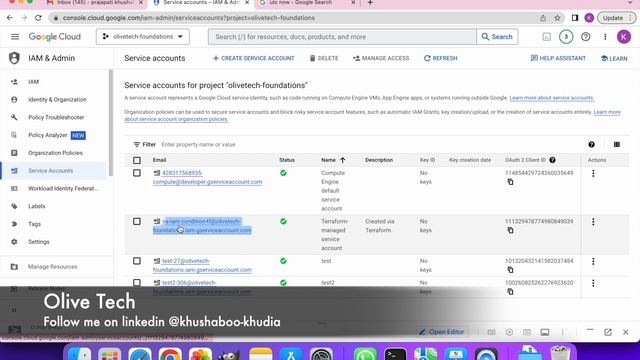Reload the browser page

38,18
